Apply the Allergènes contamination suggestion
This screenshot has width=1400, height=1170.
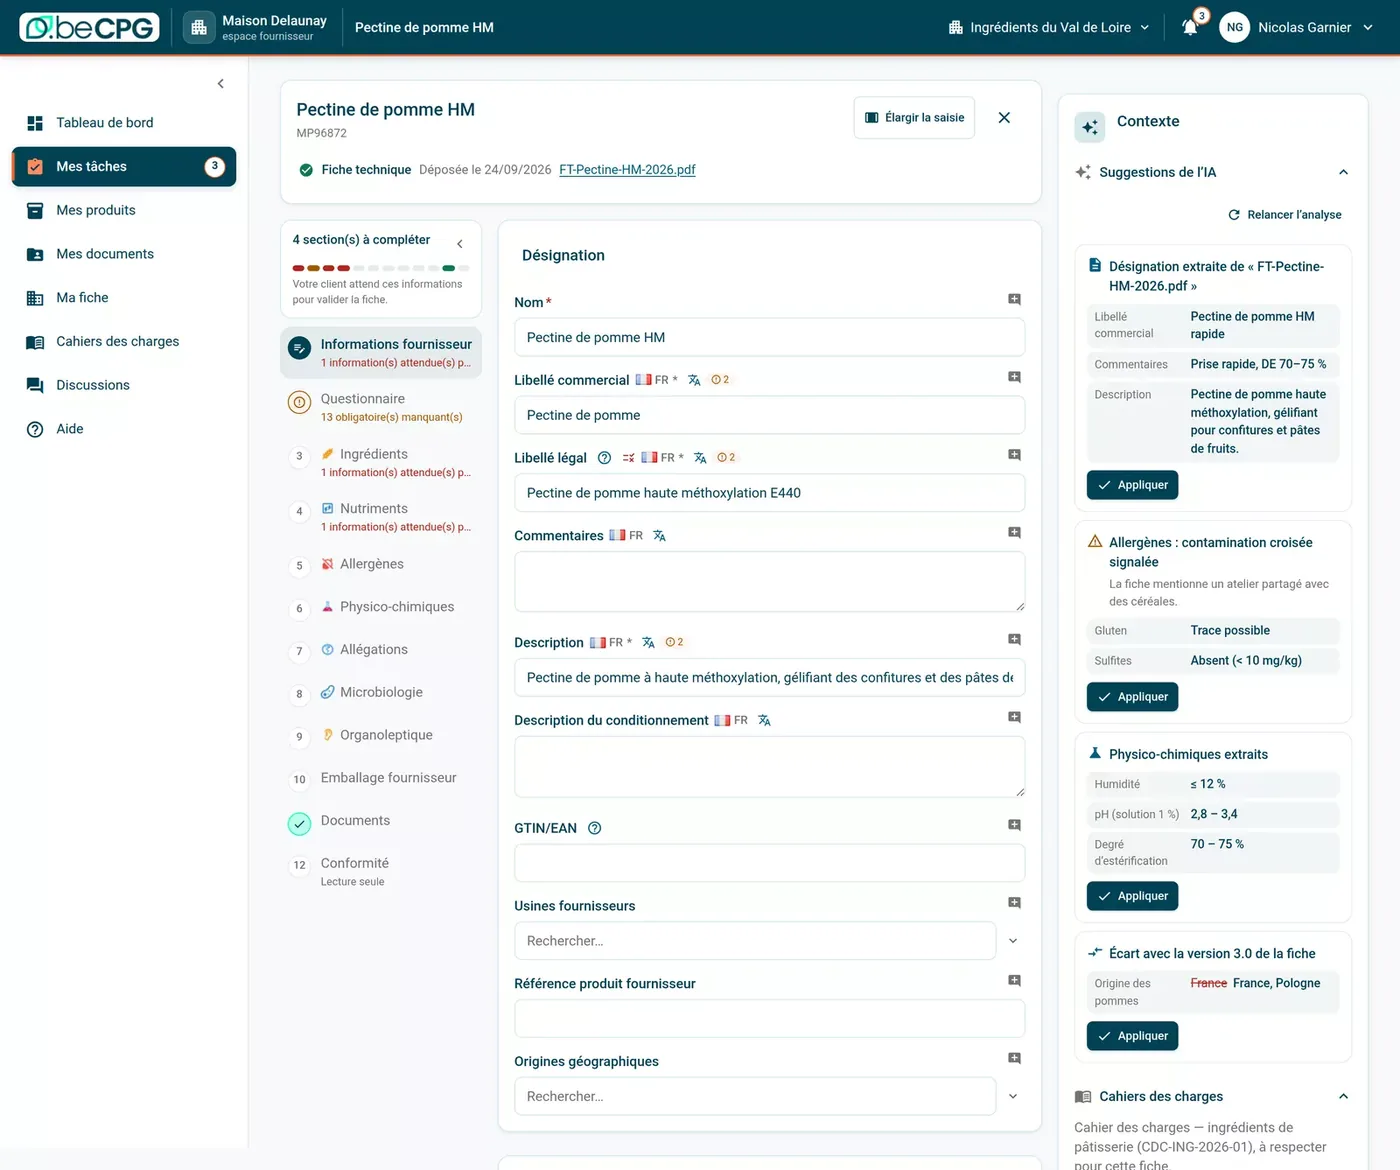[x=1132, y=697]
